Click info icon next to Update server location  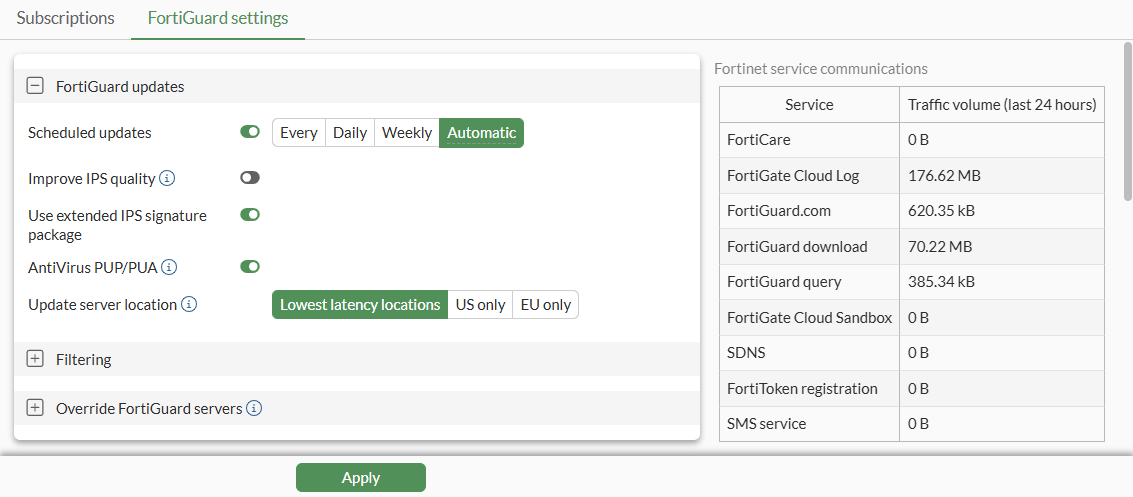tap(189, 304)
